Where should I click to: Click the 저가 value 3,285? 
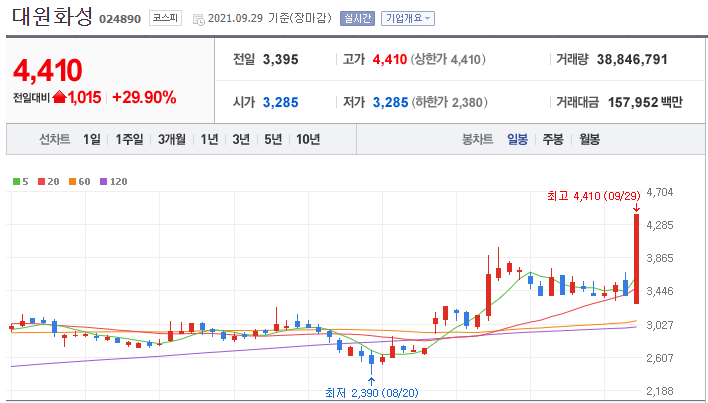coord(390,102)
